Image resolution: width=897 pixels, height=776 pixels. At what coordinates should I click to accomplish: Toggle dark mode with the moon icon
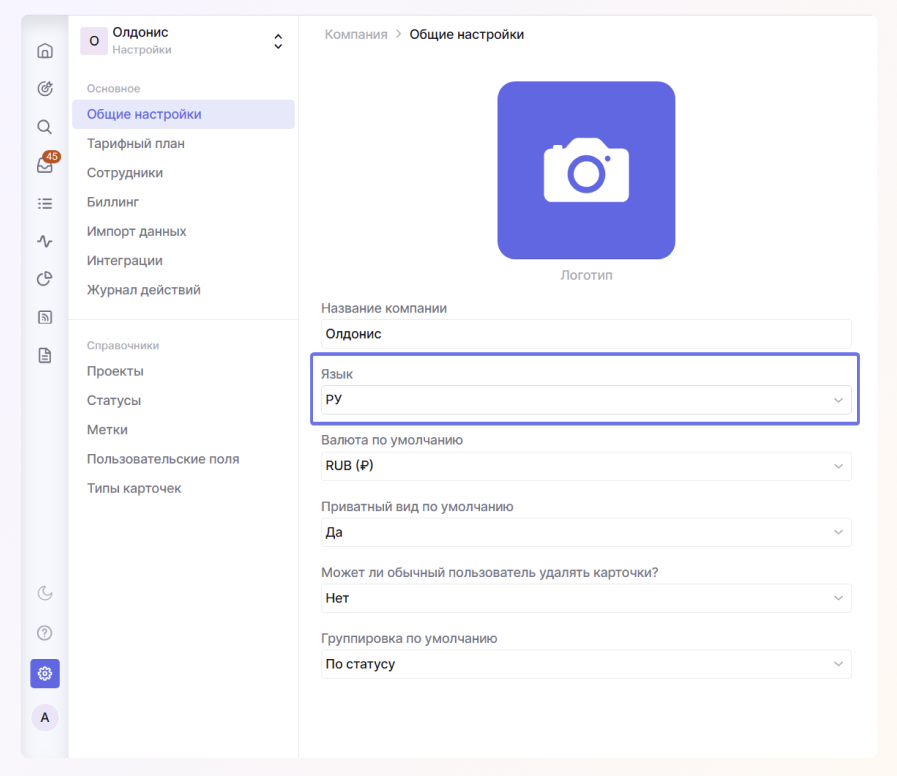pos(45,593)
